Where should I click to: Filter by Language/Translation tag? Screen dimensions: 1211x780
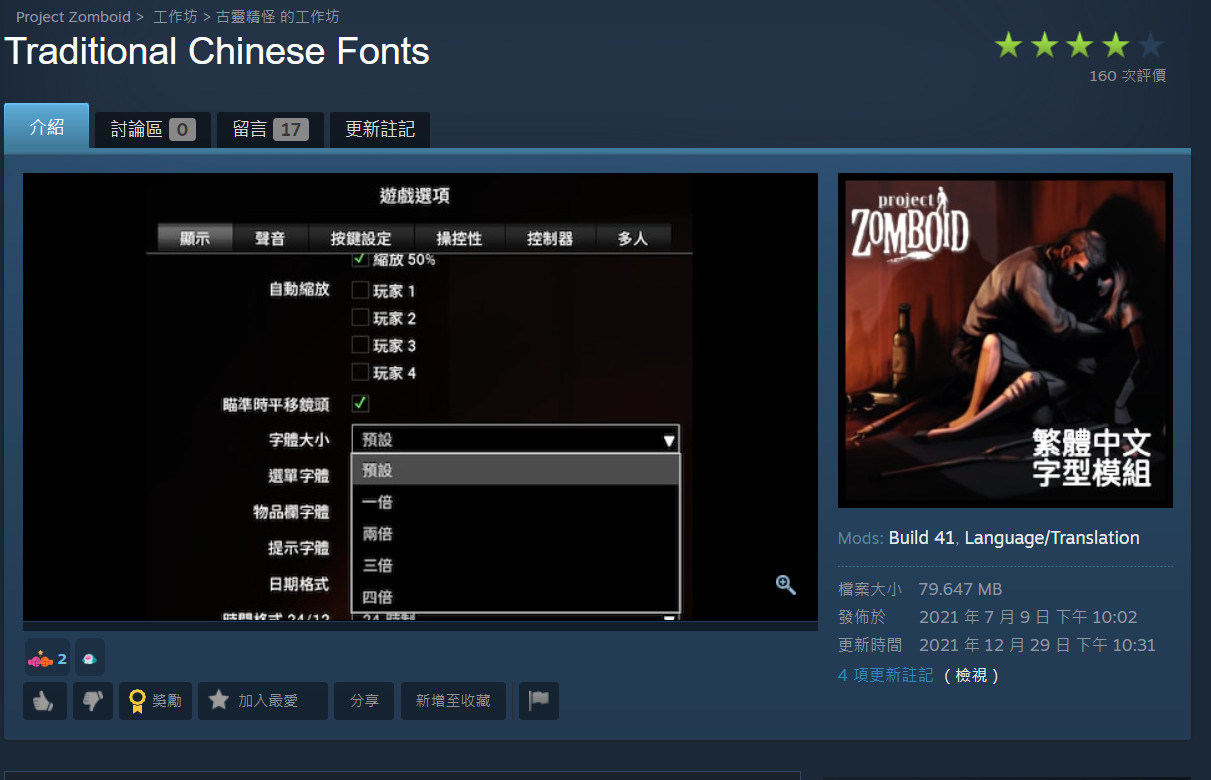click(x=1052, y=538)
